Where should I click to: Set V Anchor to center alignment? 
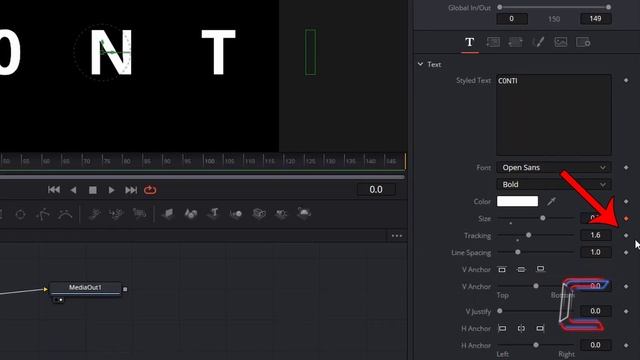[x=521, y=269]
